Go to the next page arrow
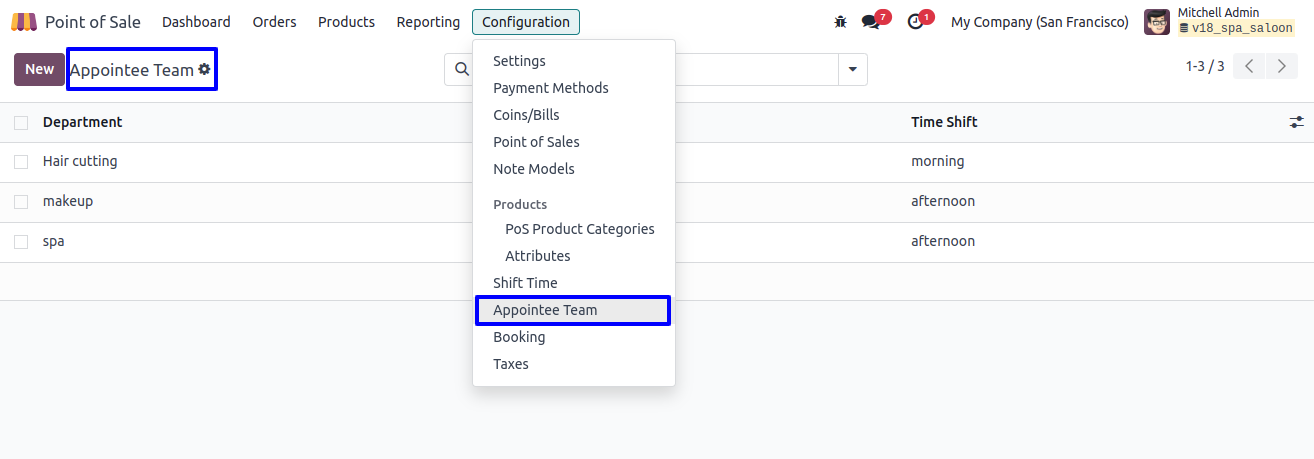Screen dimensions: 1314x459 click(1282, 67)
